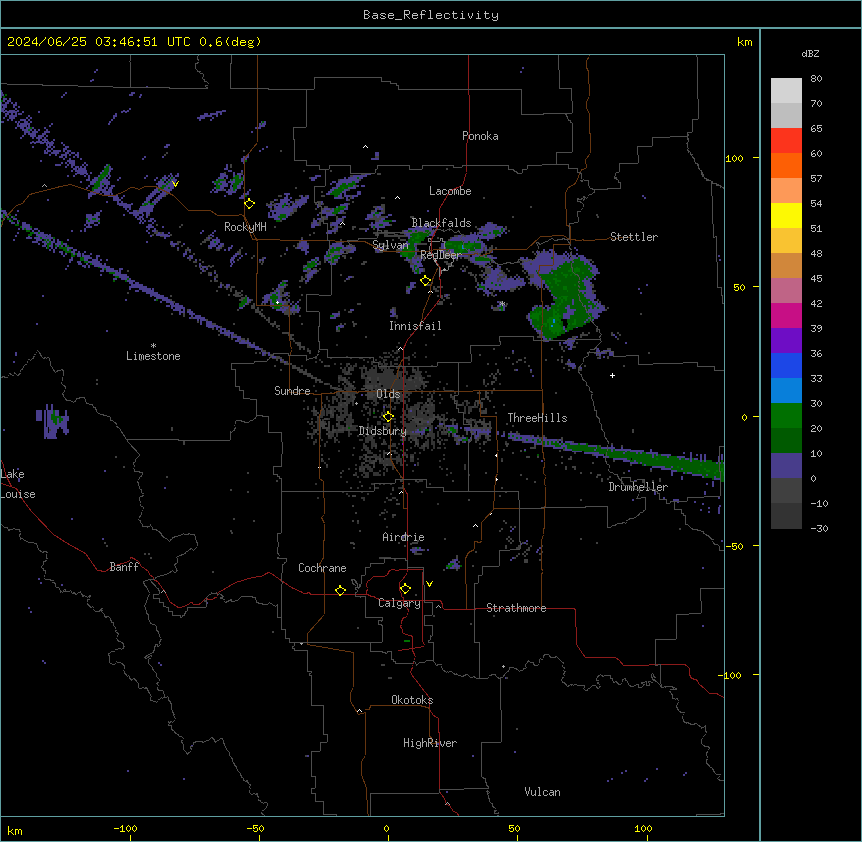Click the yellow diamond between Olds and Didsbury
Screen dimensions: 862x842
click(388, 417)
